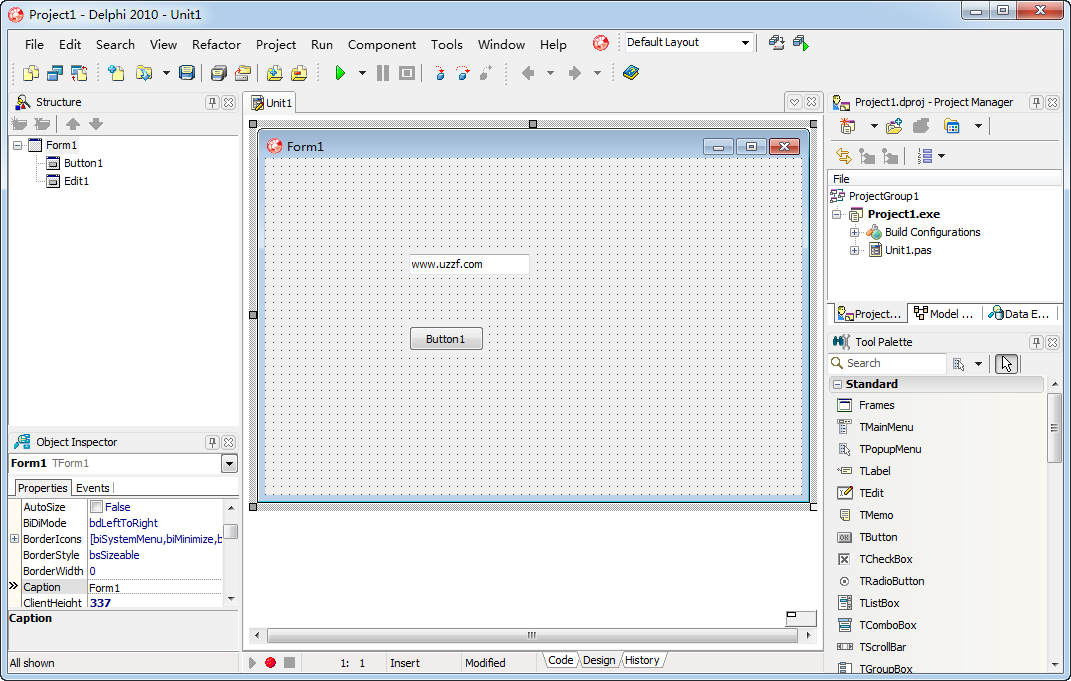Switch to the Code tab
The image size is (1071, 681).
(x=561, y=661)
